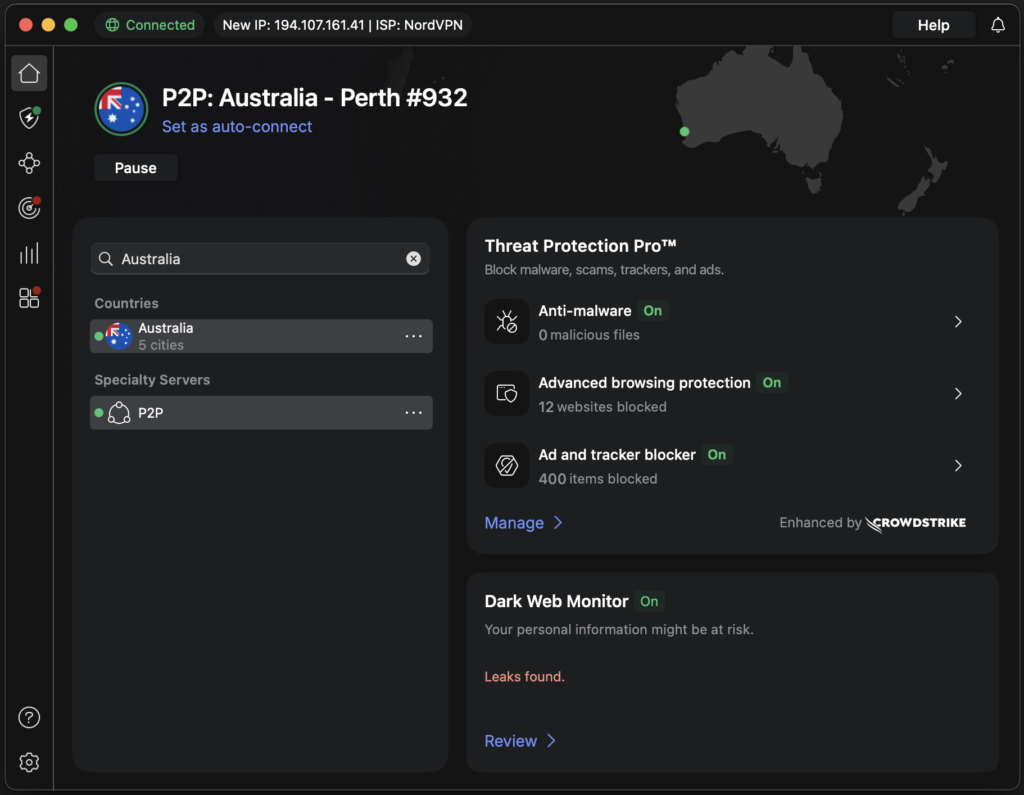
Task: Click the Countries section label
Action: pyautogui.click(x=127, y=303)
